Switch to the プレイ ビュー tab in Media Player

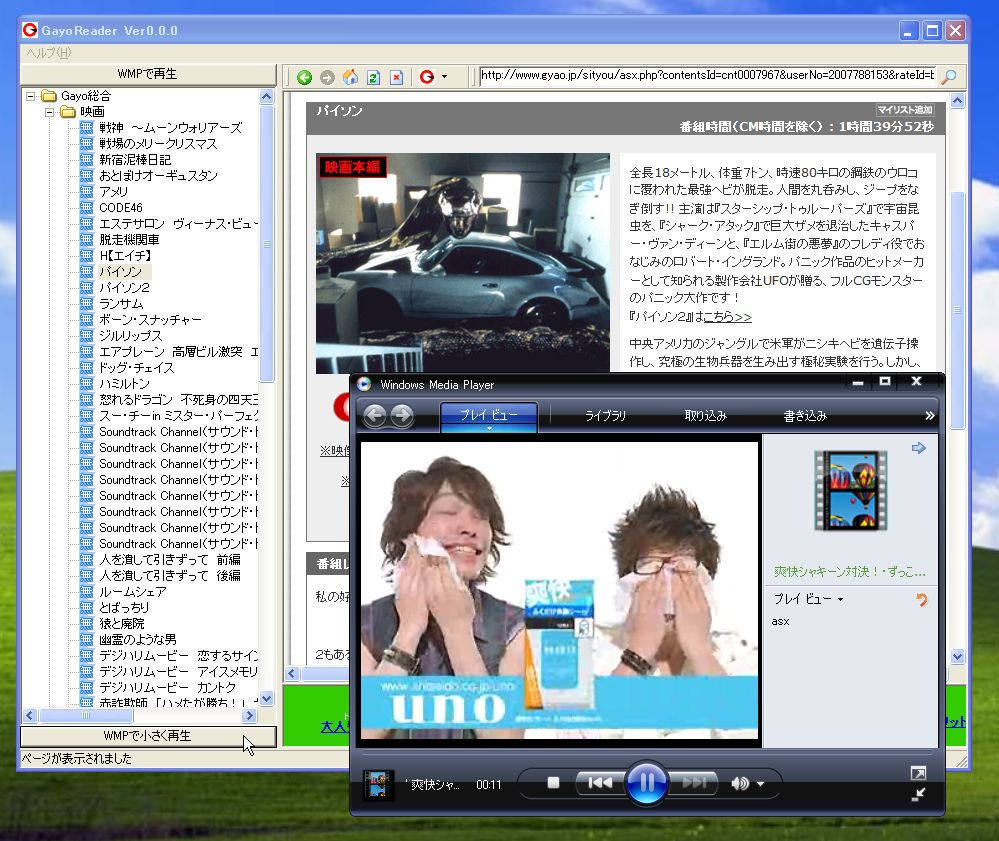pyautogui.click(x=489, y=416)
